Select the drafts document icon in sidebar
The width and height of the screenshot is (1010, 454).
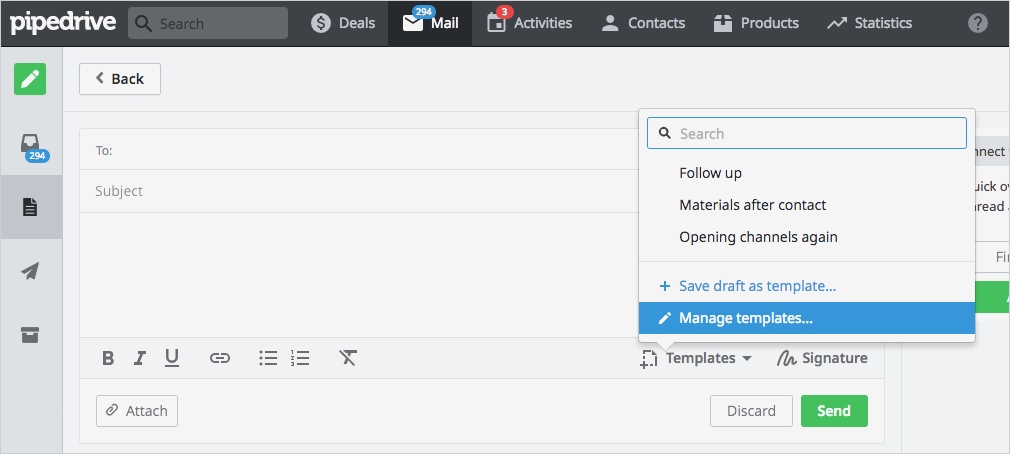[30, 207]
